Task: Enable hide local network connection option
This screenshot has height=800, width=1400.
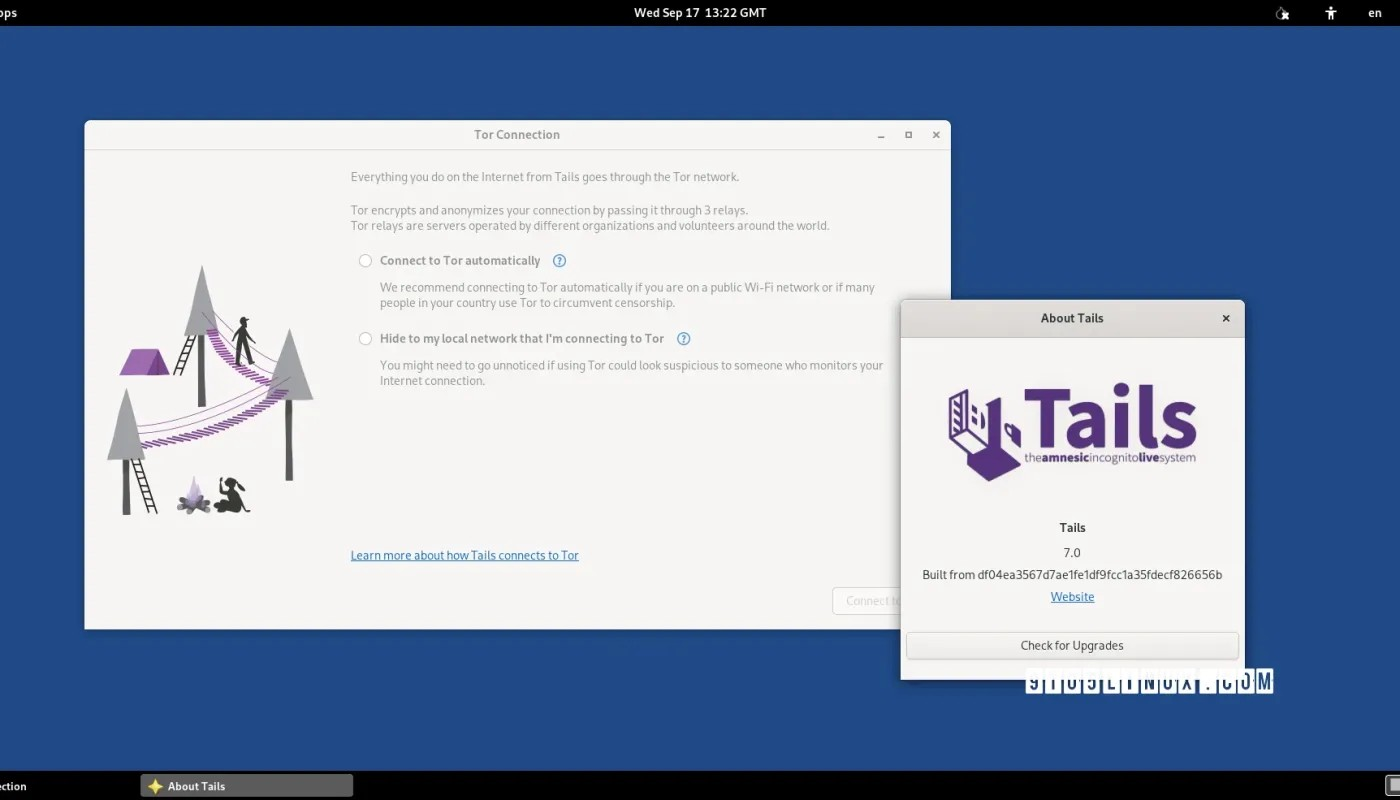Action: (365, 338)
